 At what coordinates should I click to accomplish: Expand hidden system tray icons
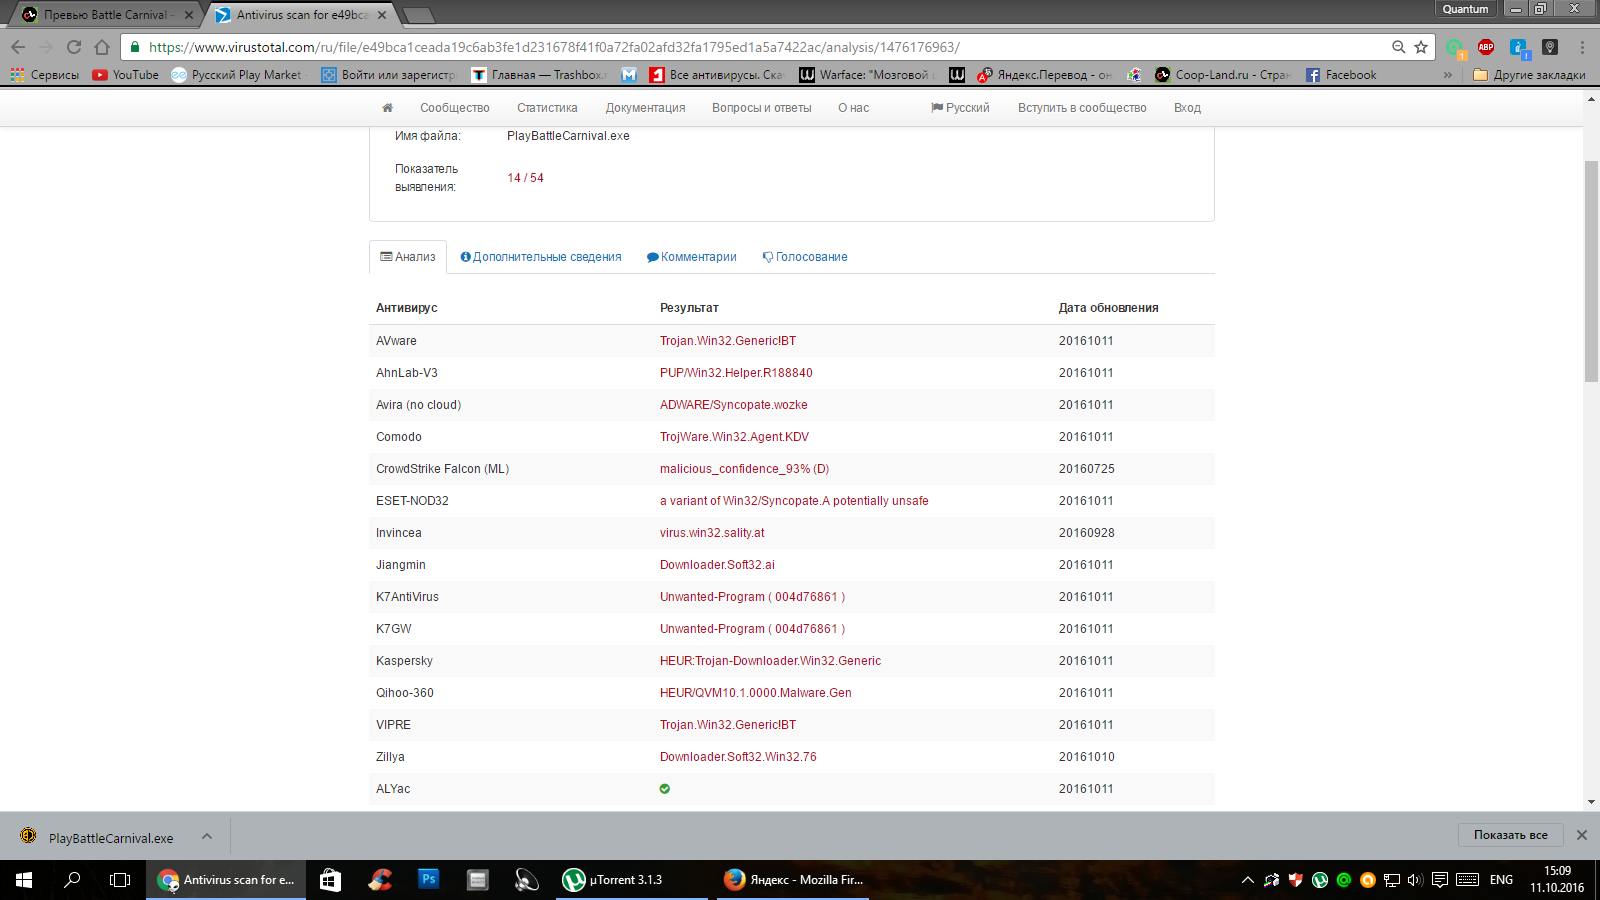point(1247,880)
